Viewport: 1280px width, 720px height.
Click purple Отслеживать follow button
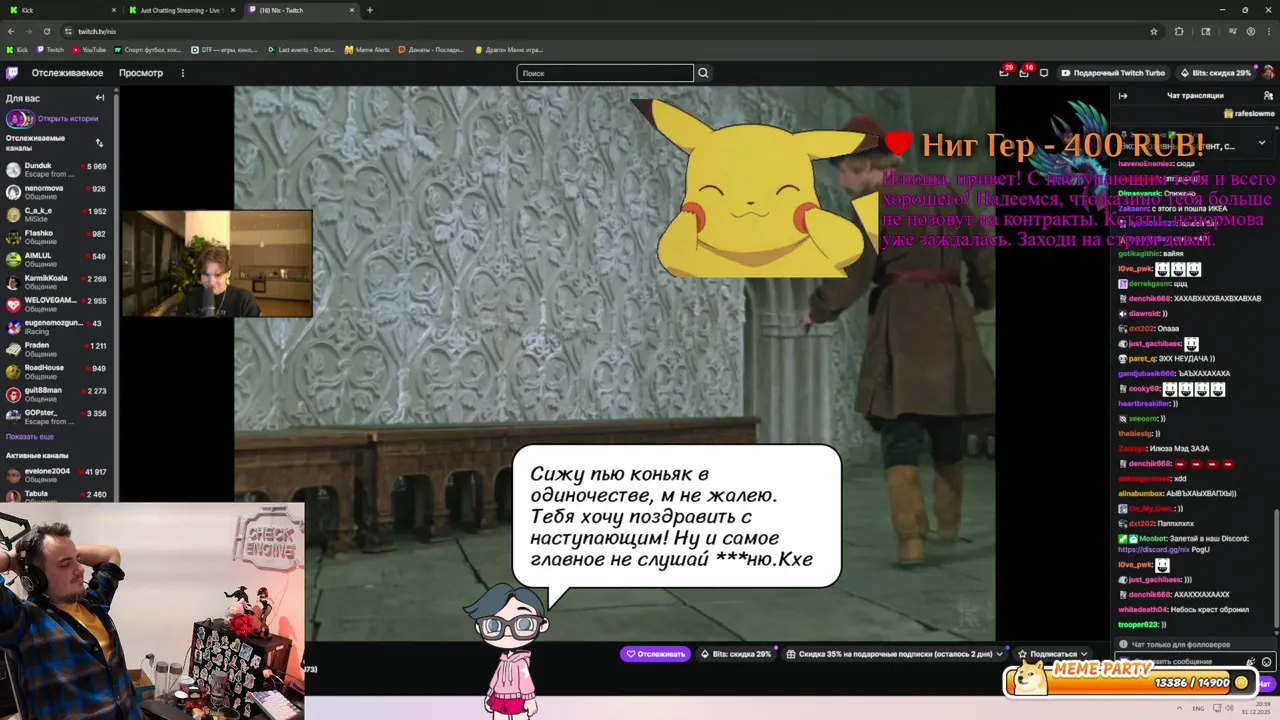tap(655, 654)
